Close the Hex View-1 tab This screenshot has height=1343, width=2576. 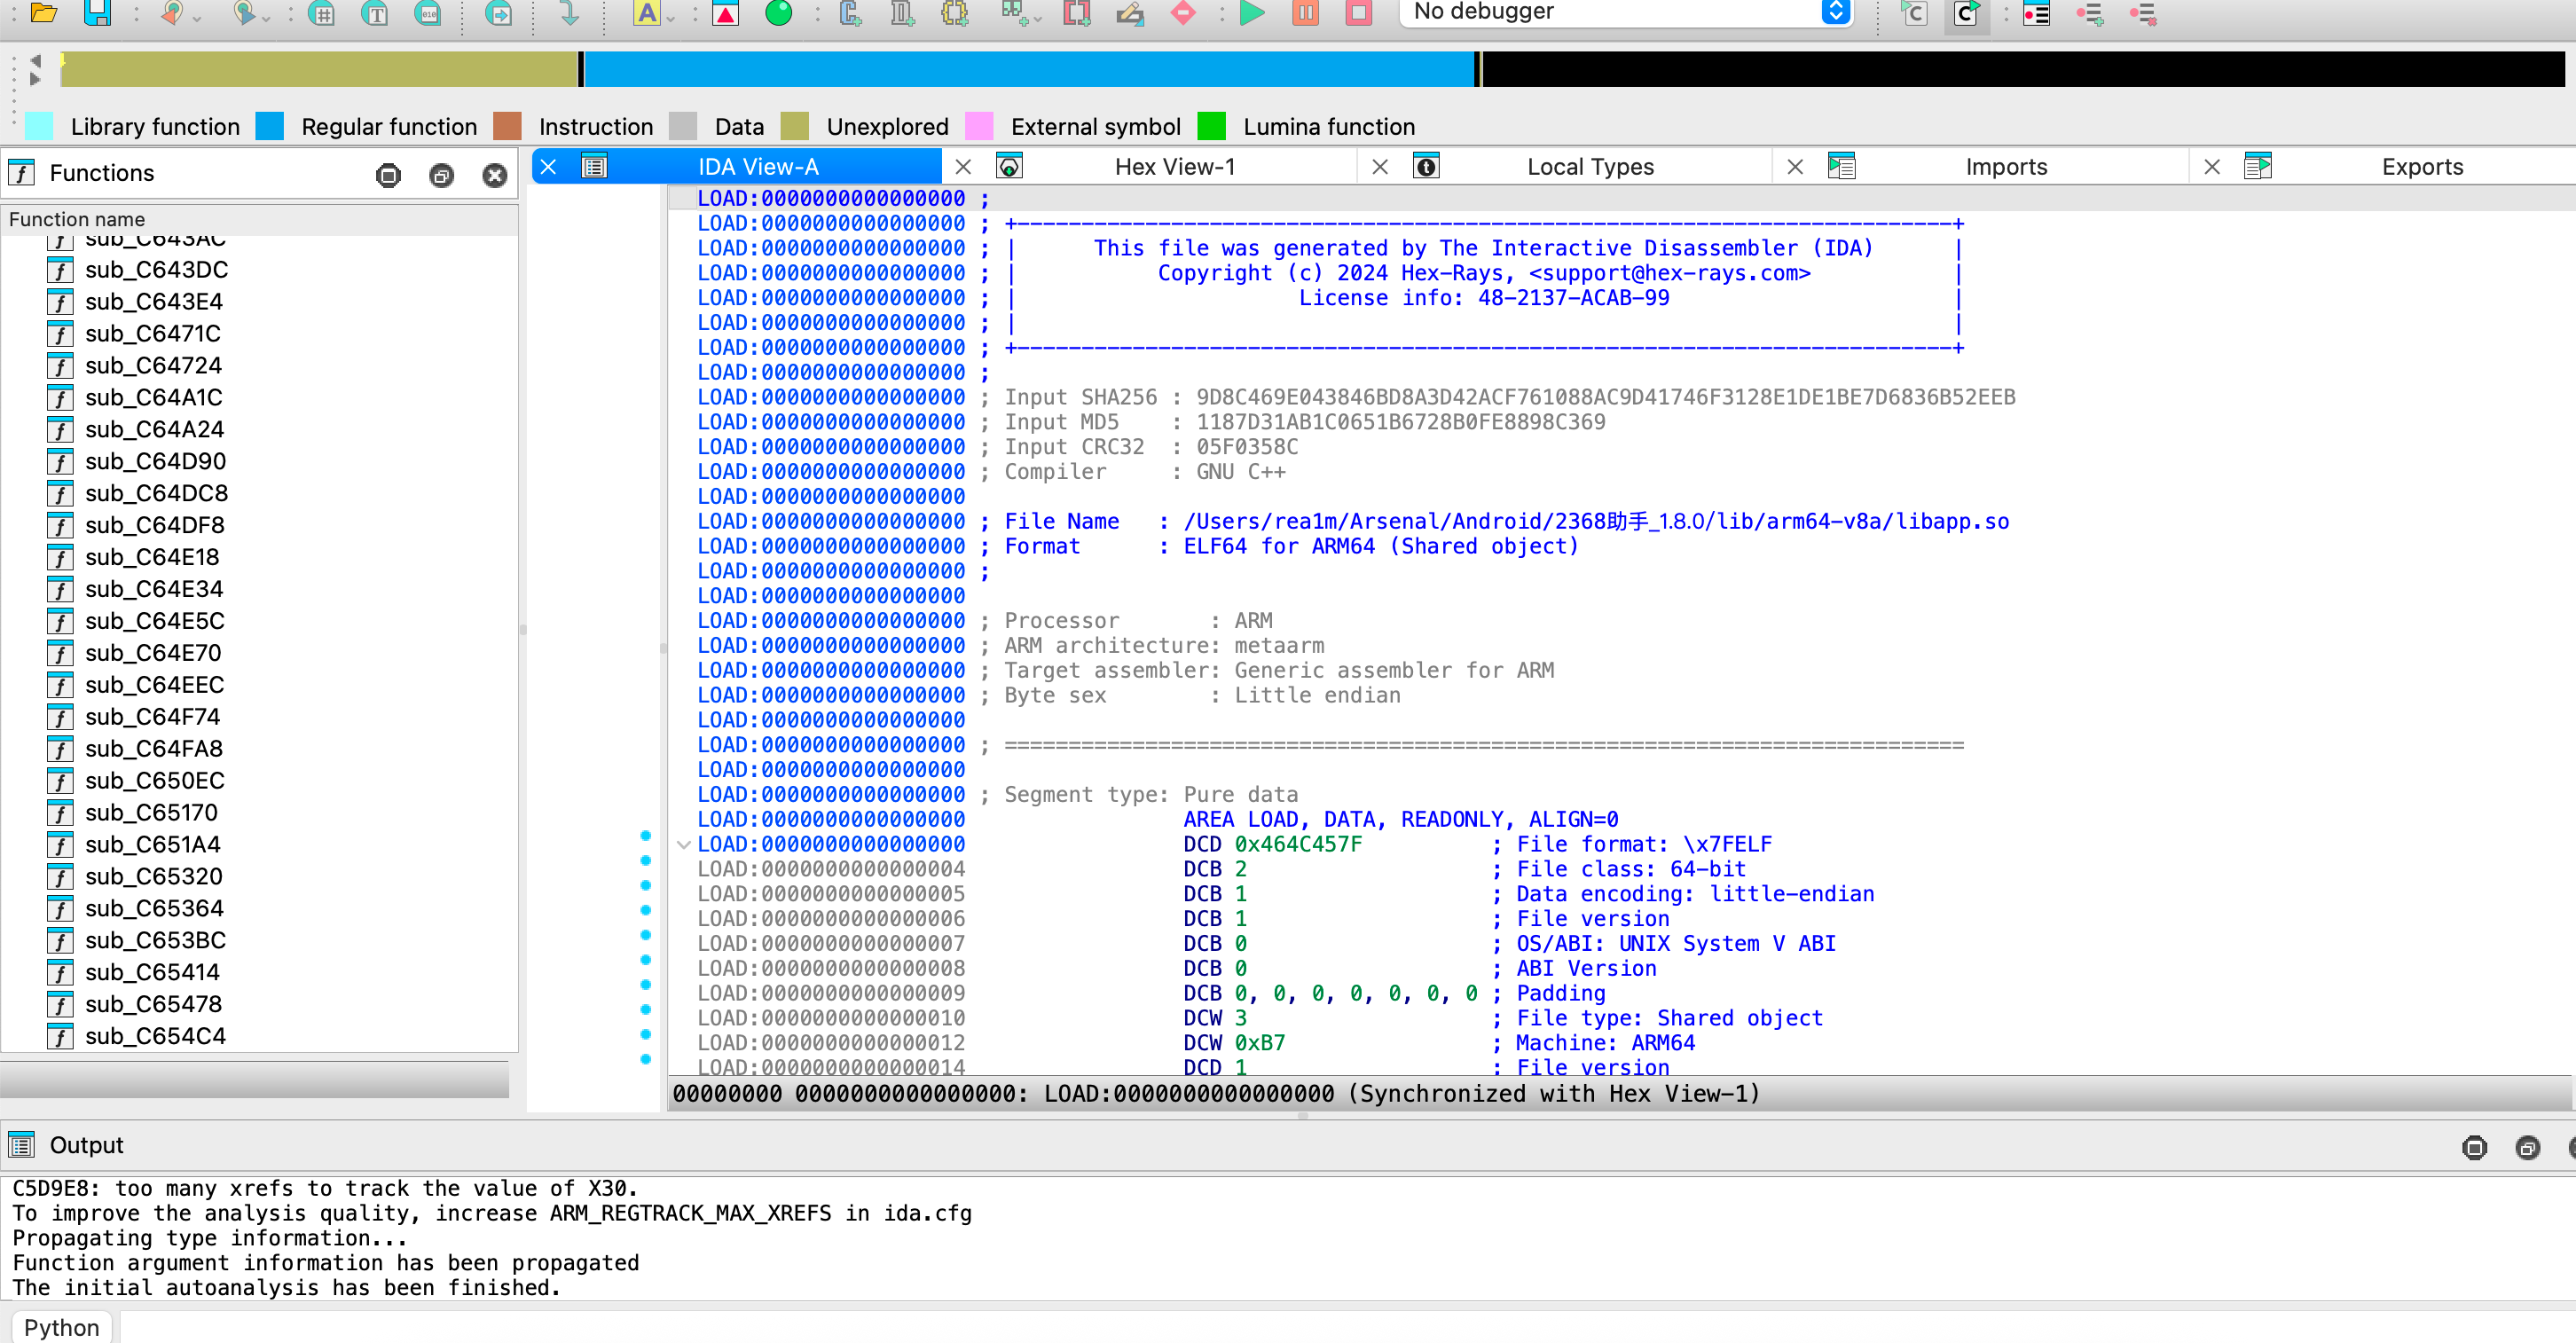(x=963, y=167)
